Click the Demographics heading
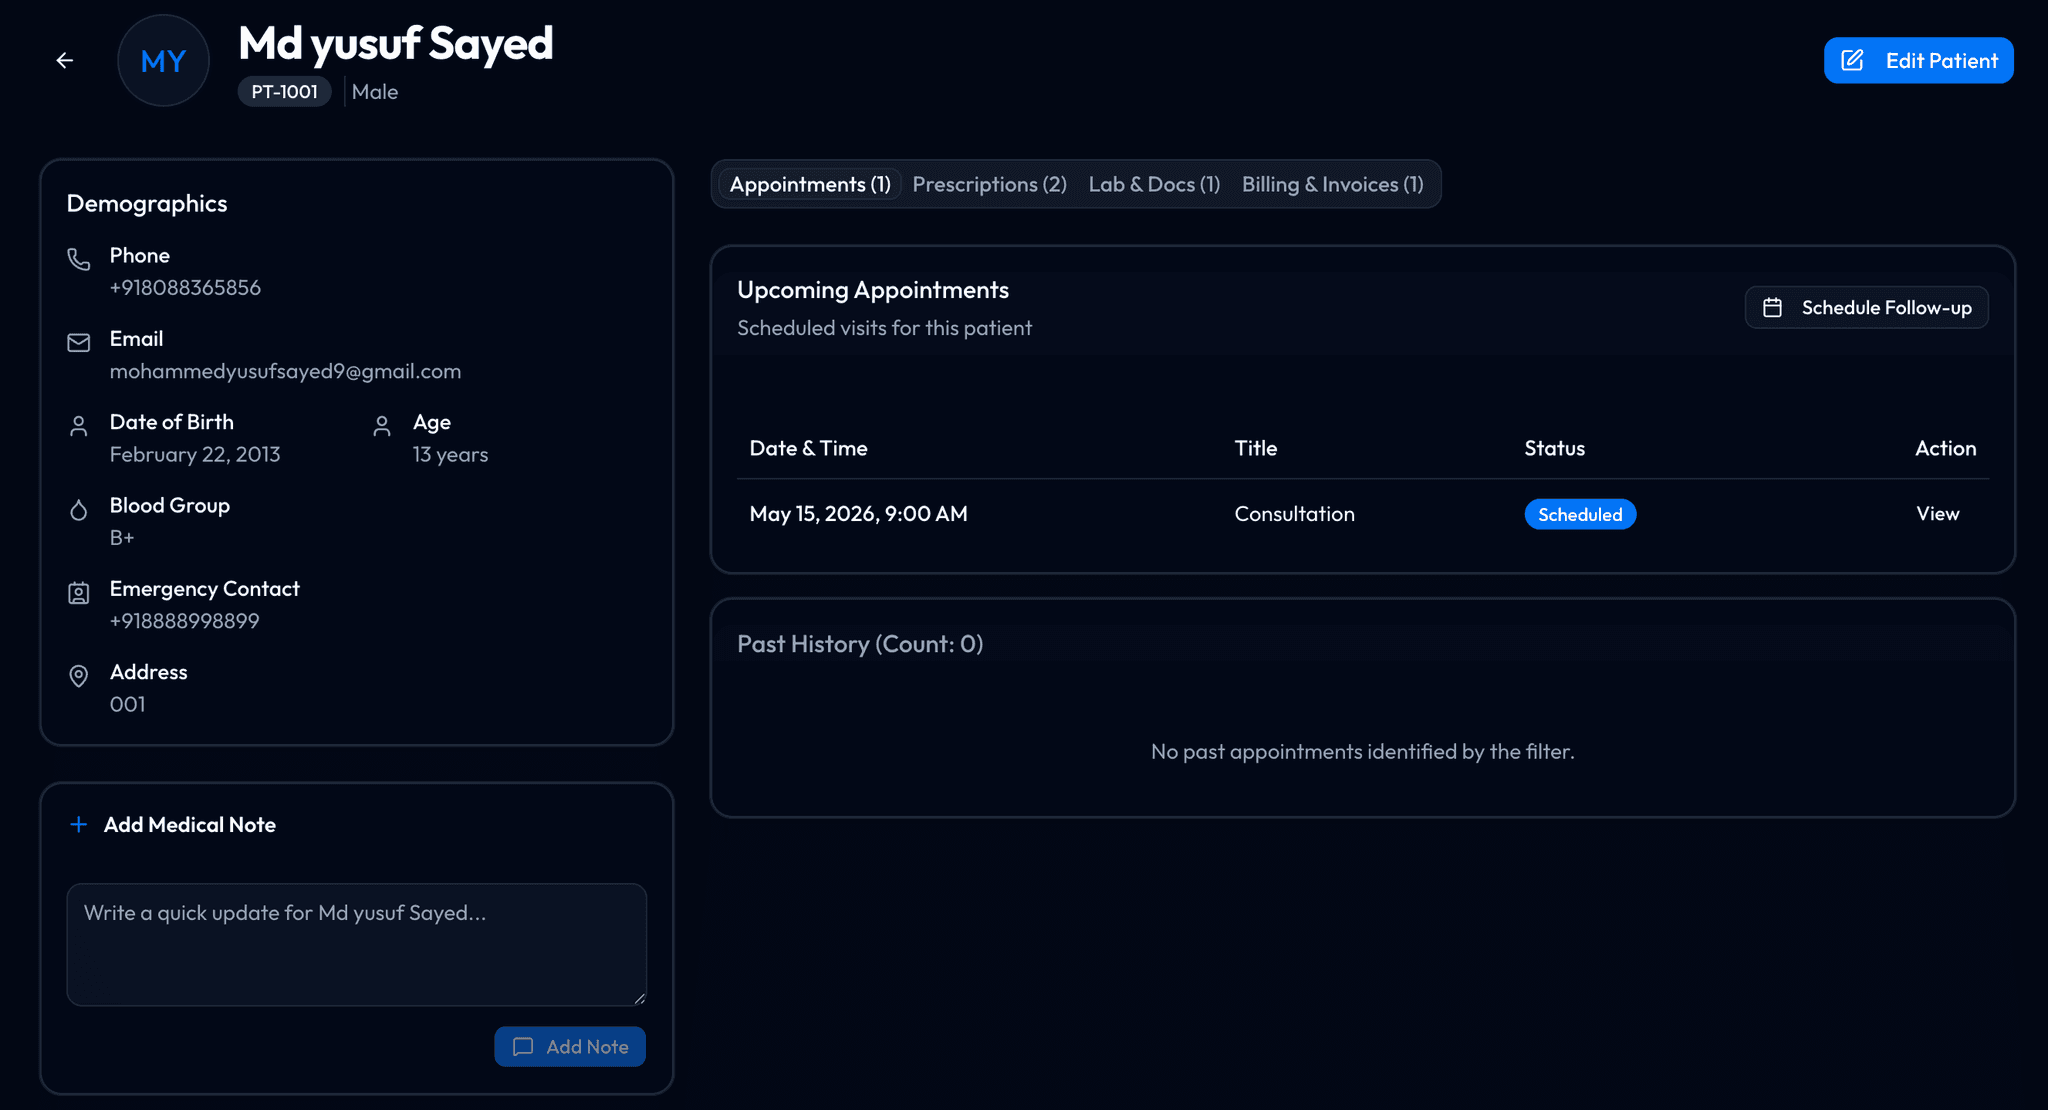2048x1110 pixels. pyautogui.click(x=147, y=204)
